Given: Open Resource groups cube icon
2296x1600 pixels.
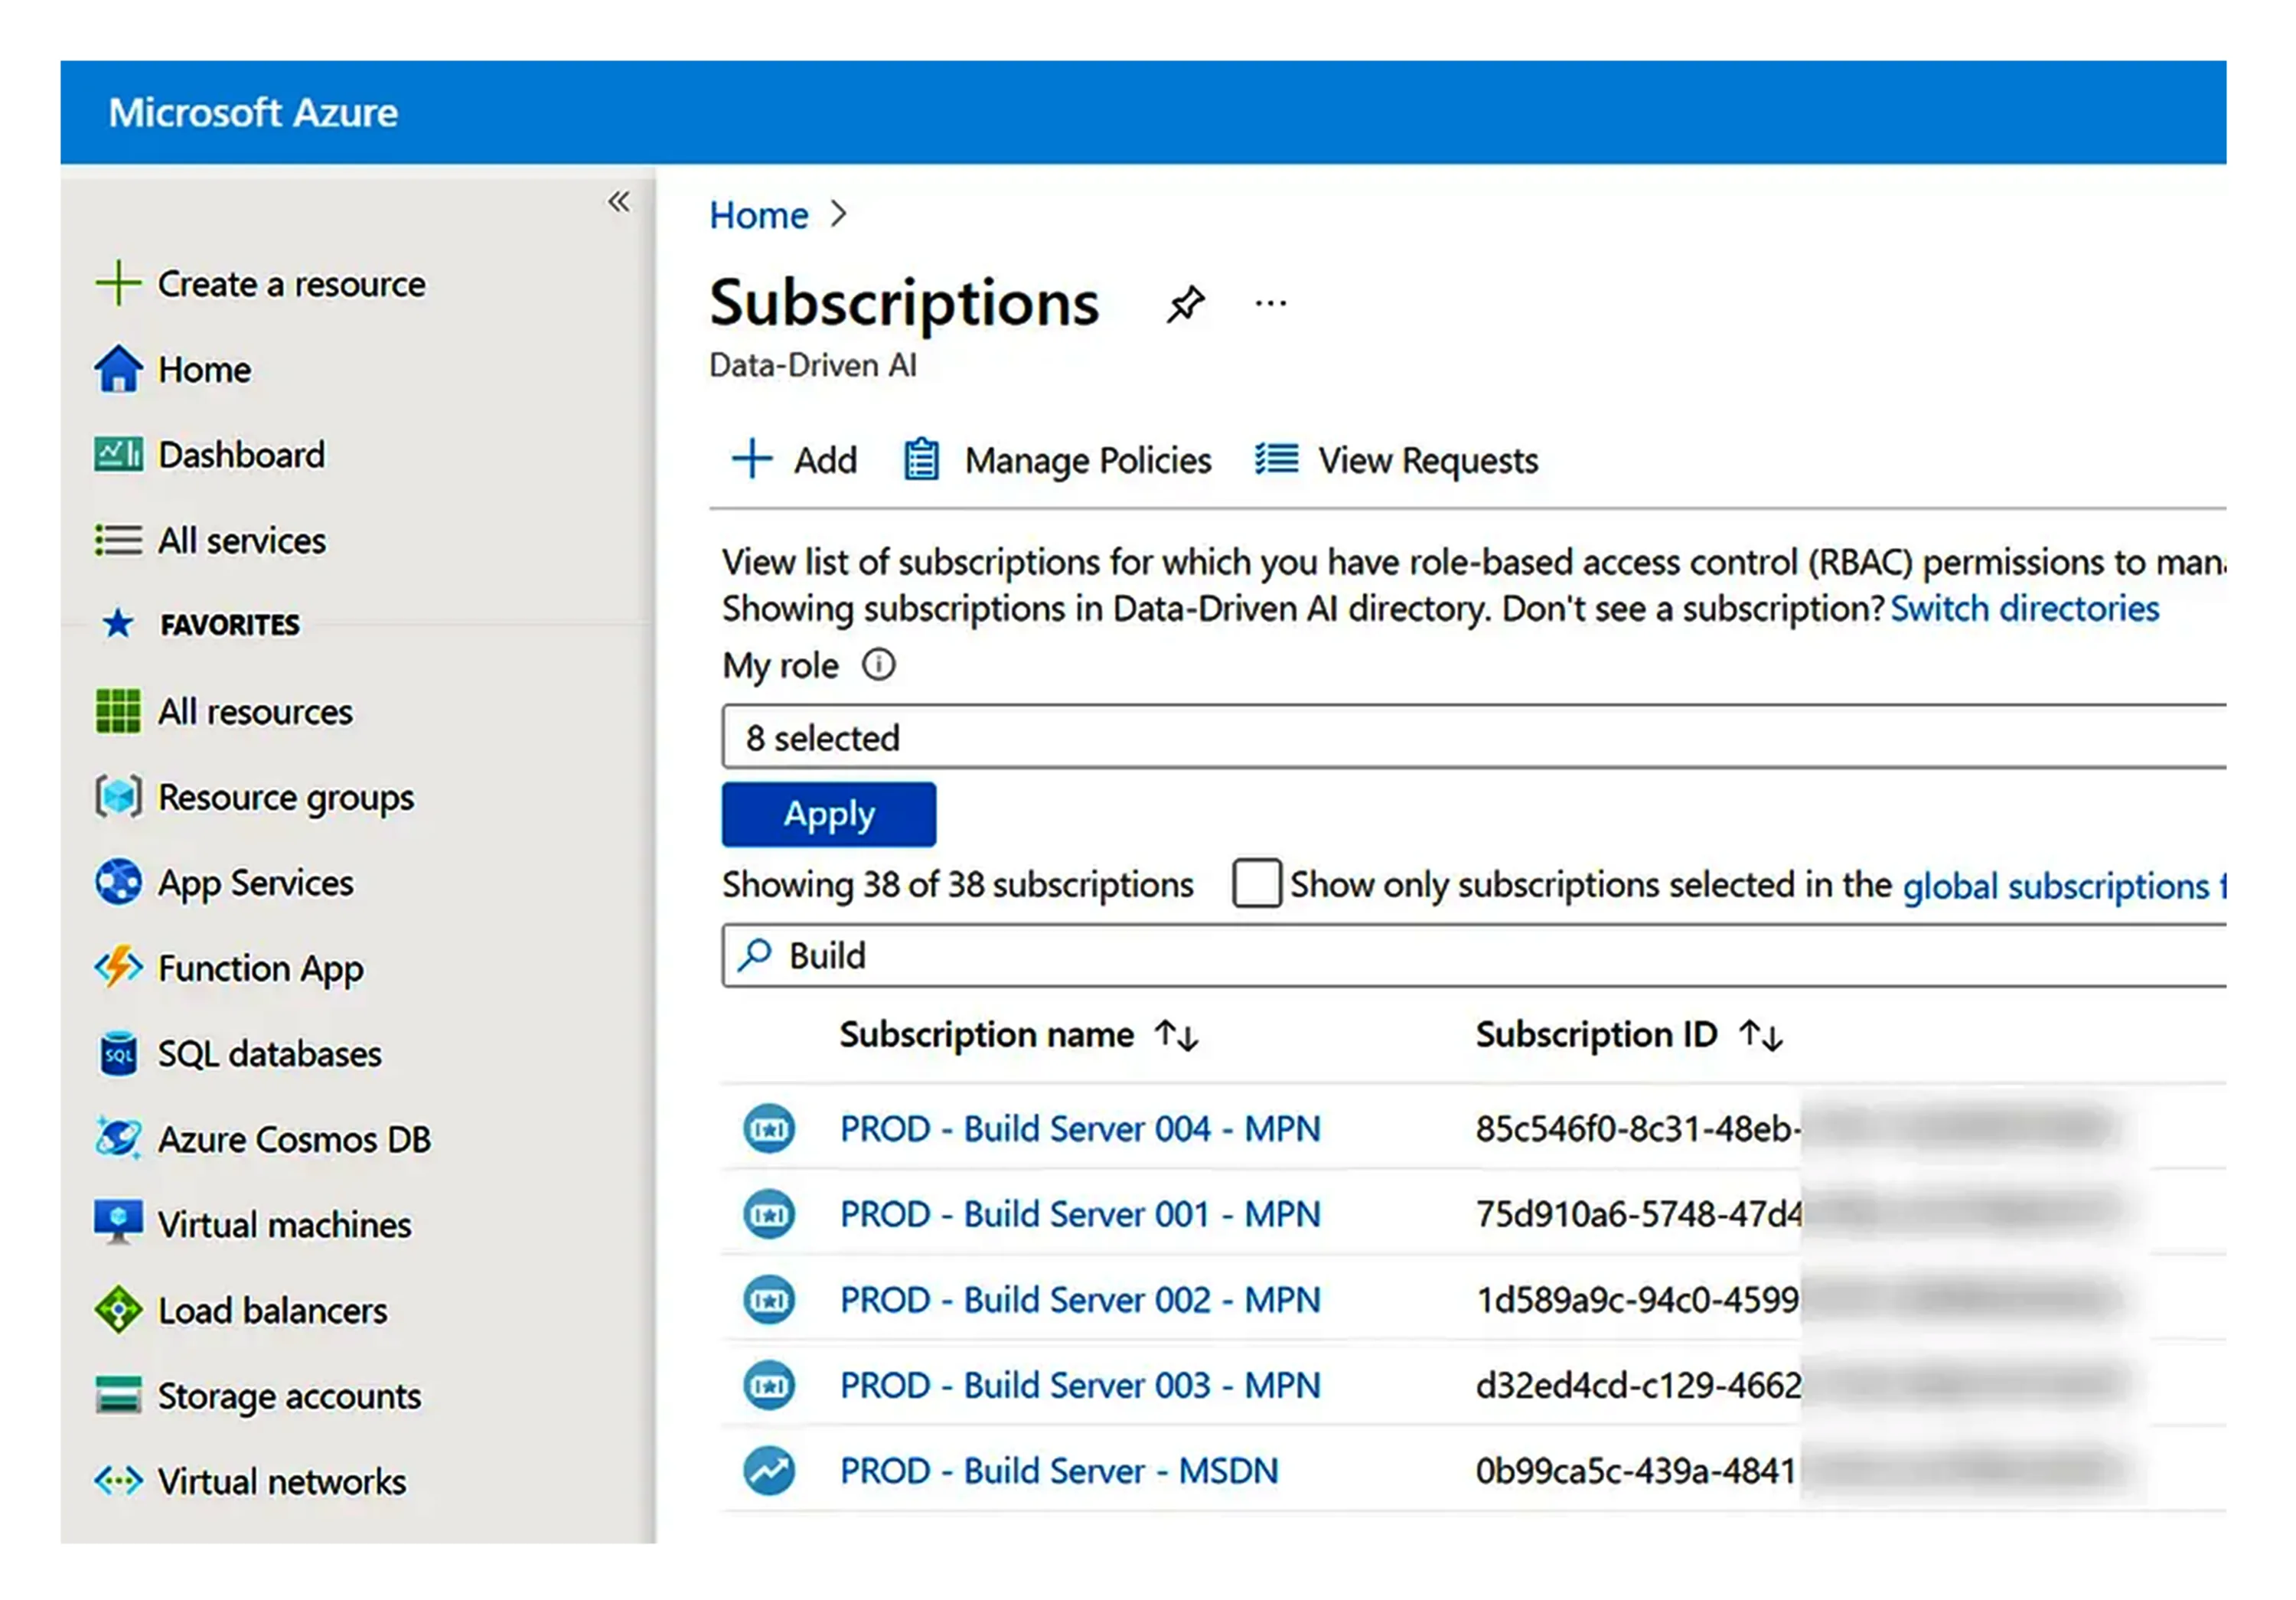Looking at the screenshot, I should (x=118, y=797).
